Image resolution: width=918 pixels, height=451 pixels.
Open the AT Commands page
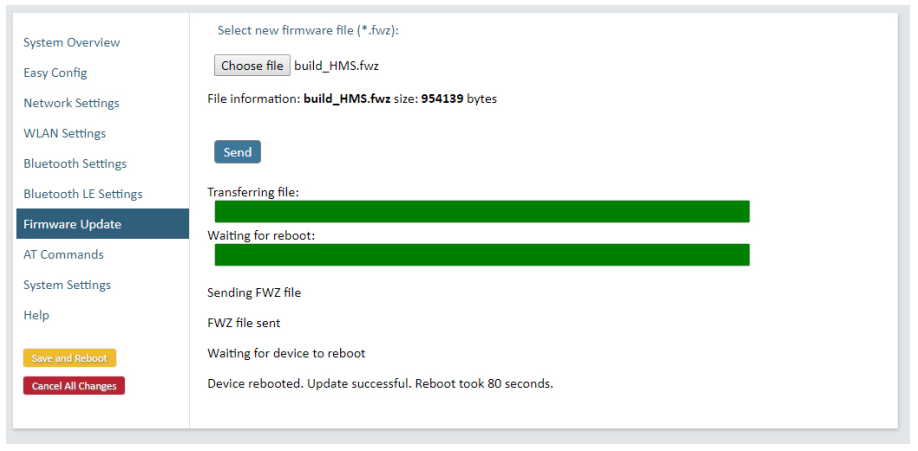point(63,255)
